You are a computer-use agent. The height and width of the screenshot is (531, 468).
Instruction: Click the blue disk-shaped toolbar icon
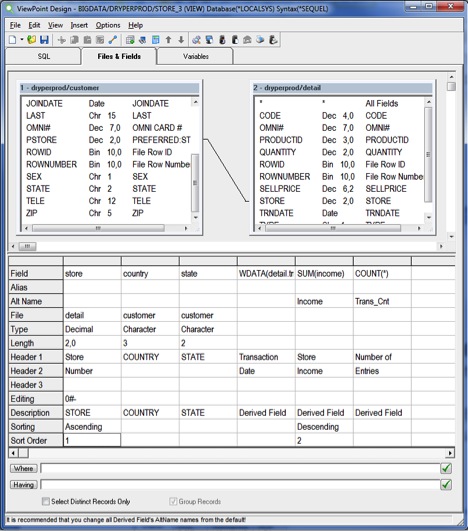click(260, 40)
